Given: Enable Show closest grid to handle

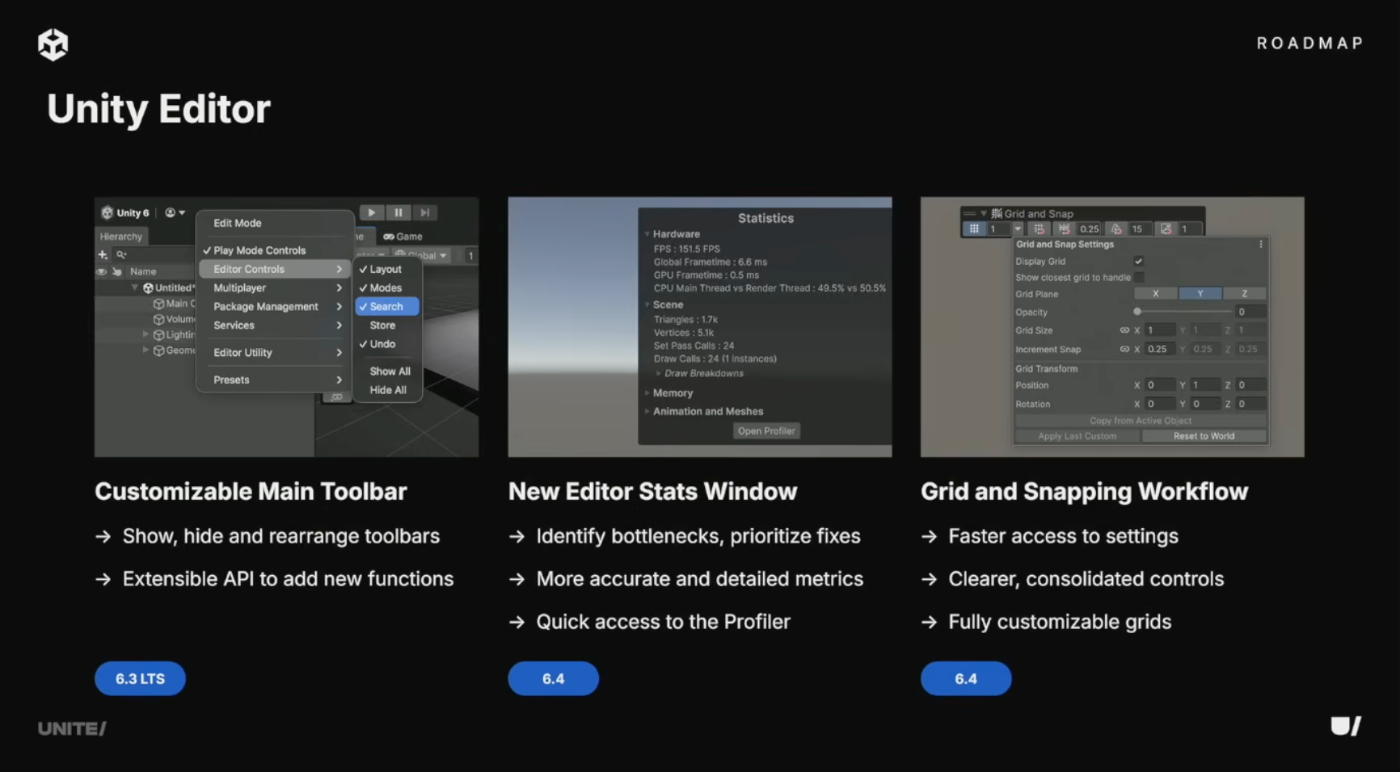Looking at the screenshot, I should coord(1138,277).
